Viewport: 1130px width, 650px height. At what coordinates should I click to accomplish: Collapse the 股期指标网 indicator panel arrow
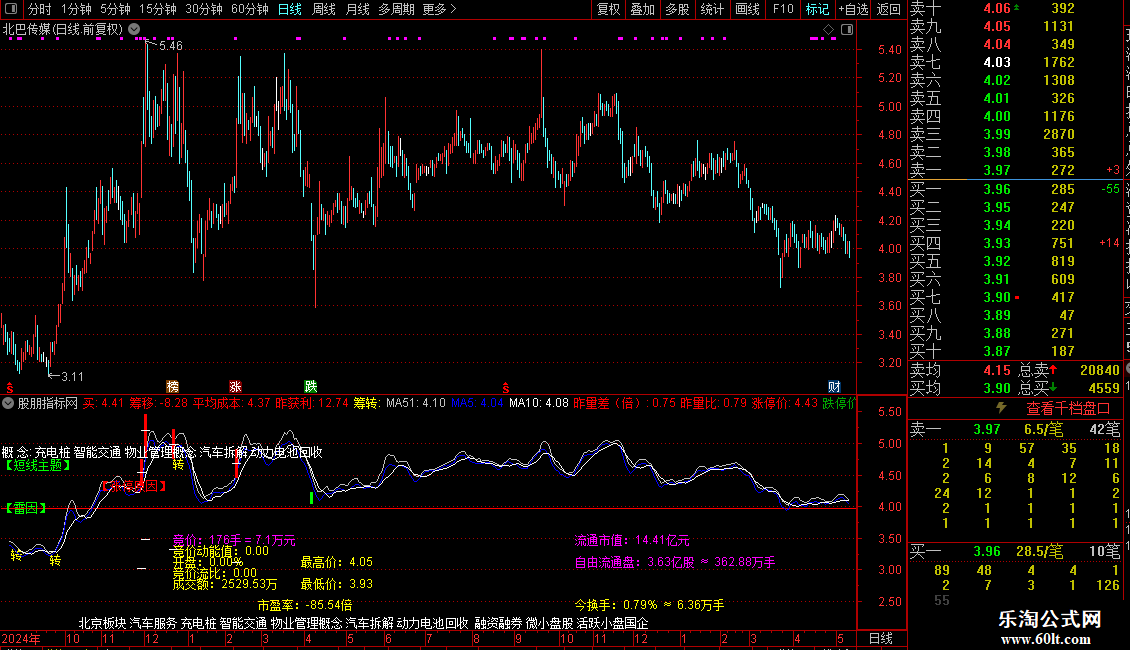8,403
